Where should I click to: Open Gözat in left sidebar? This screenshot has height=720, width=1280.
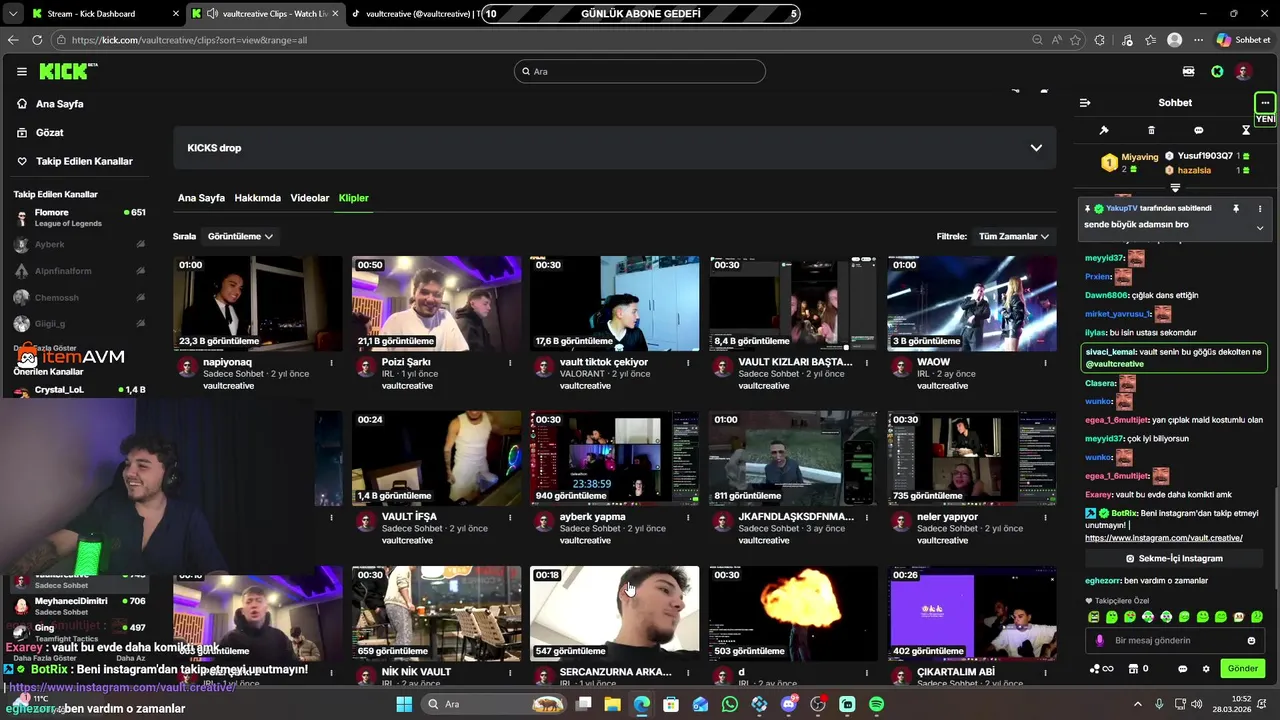(50, 132)
